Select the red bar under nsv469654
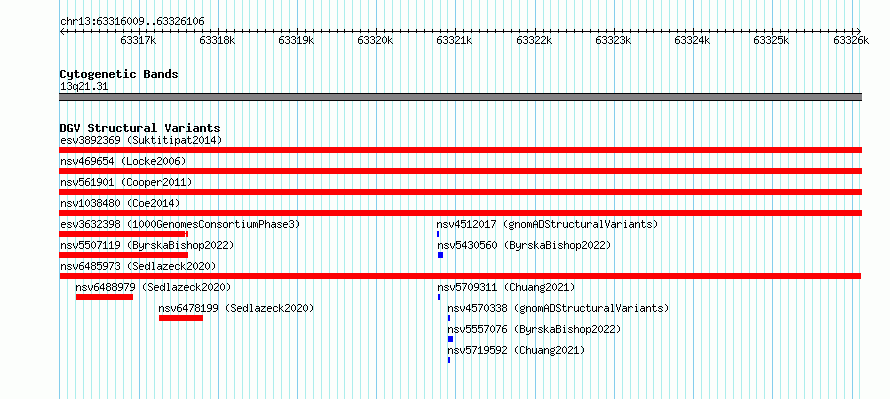Image resolution: width=890 pixels, height=399 pixels. 460,171
